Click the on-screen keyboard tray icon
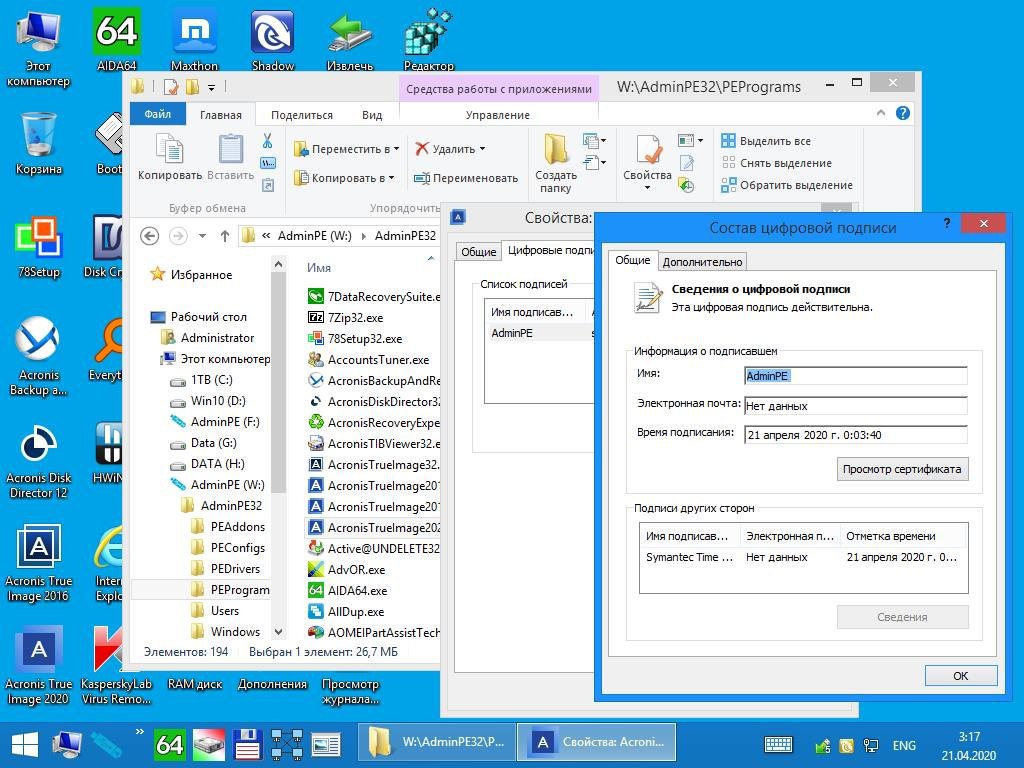 click(778, 744)
